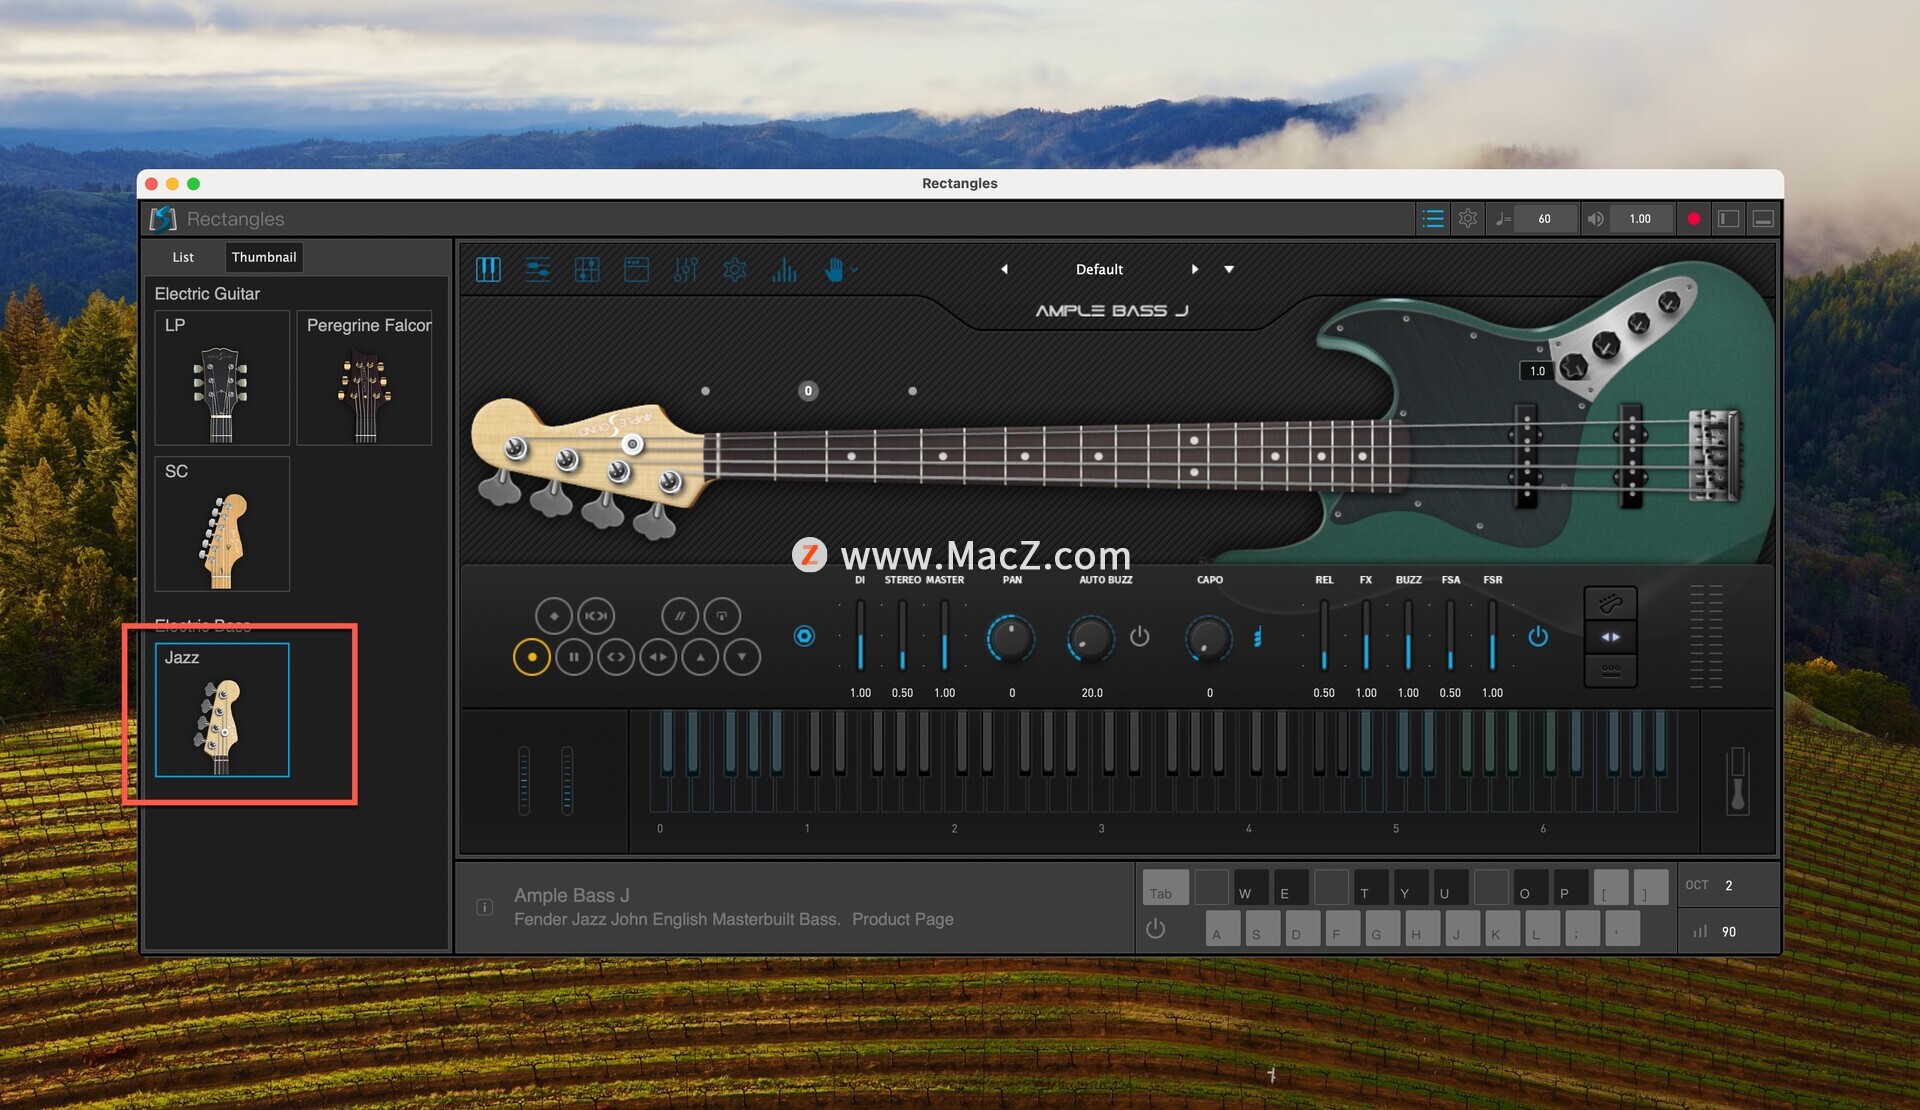Open the blue list view icon in header
This screenshot has height=1110, width=1920.
click(1433, 219)
